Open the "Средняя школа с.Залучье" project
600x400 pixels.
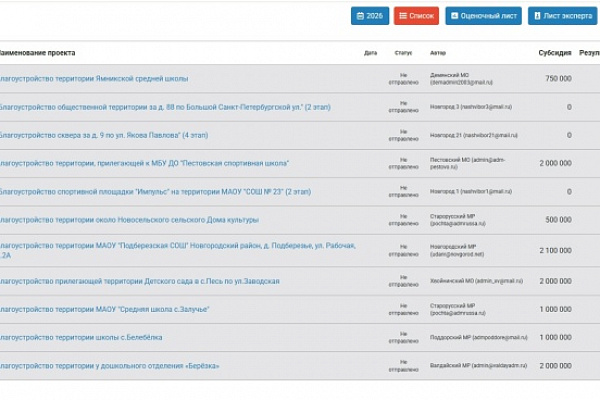click(x=104, y=310)
